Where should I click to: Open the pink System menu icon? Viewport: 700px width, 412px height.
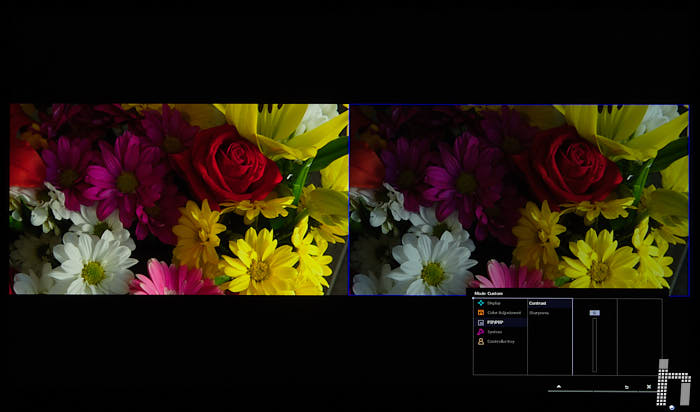(x=480, y=332)
